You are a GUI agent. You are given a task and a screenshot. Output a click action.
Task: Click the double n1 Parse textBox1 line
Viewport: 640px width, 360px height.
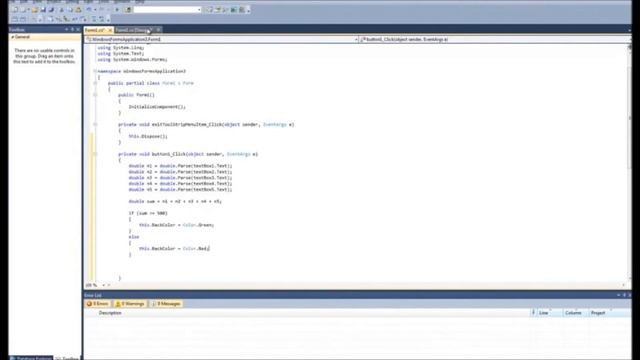[180, 166]
